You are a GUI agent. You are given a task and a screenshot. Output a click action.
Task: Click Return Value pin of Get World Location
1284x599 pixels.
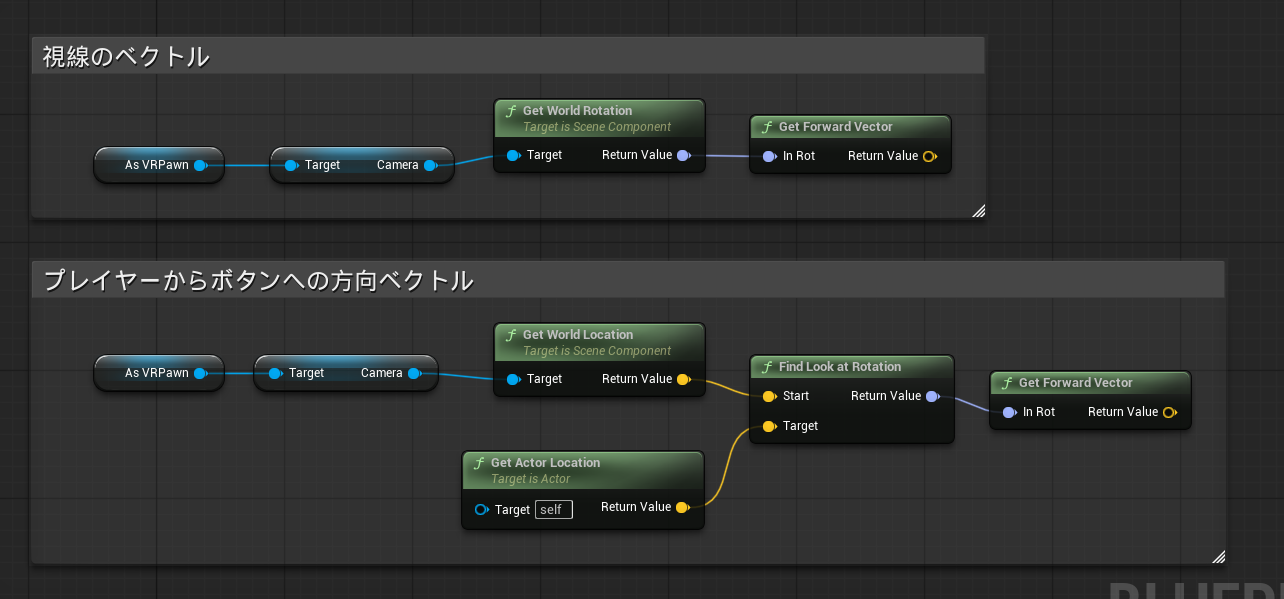click(683, 379)
